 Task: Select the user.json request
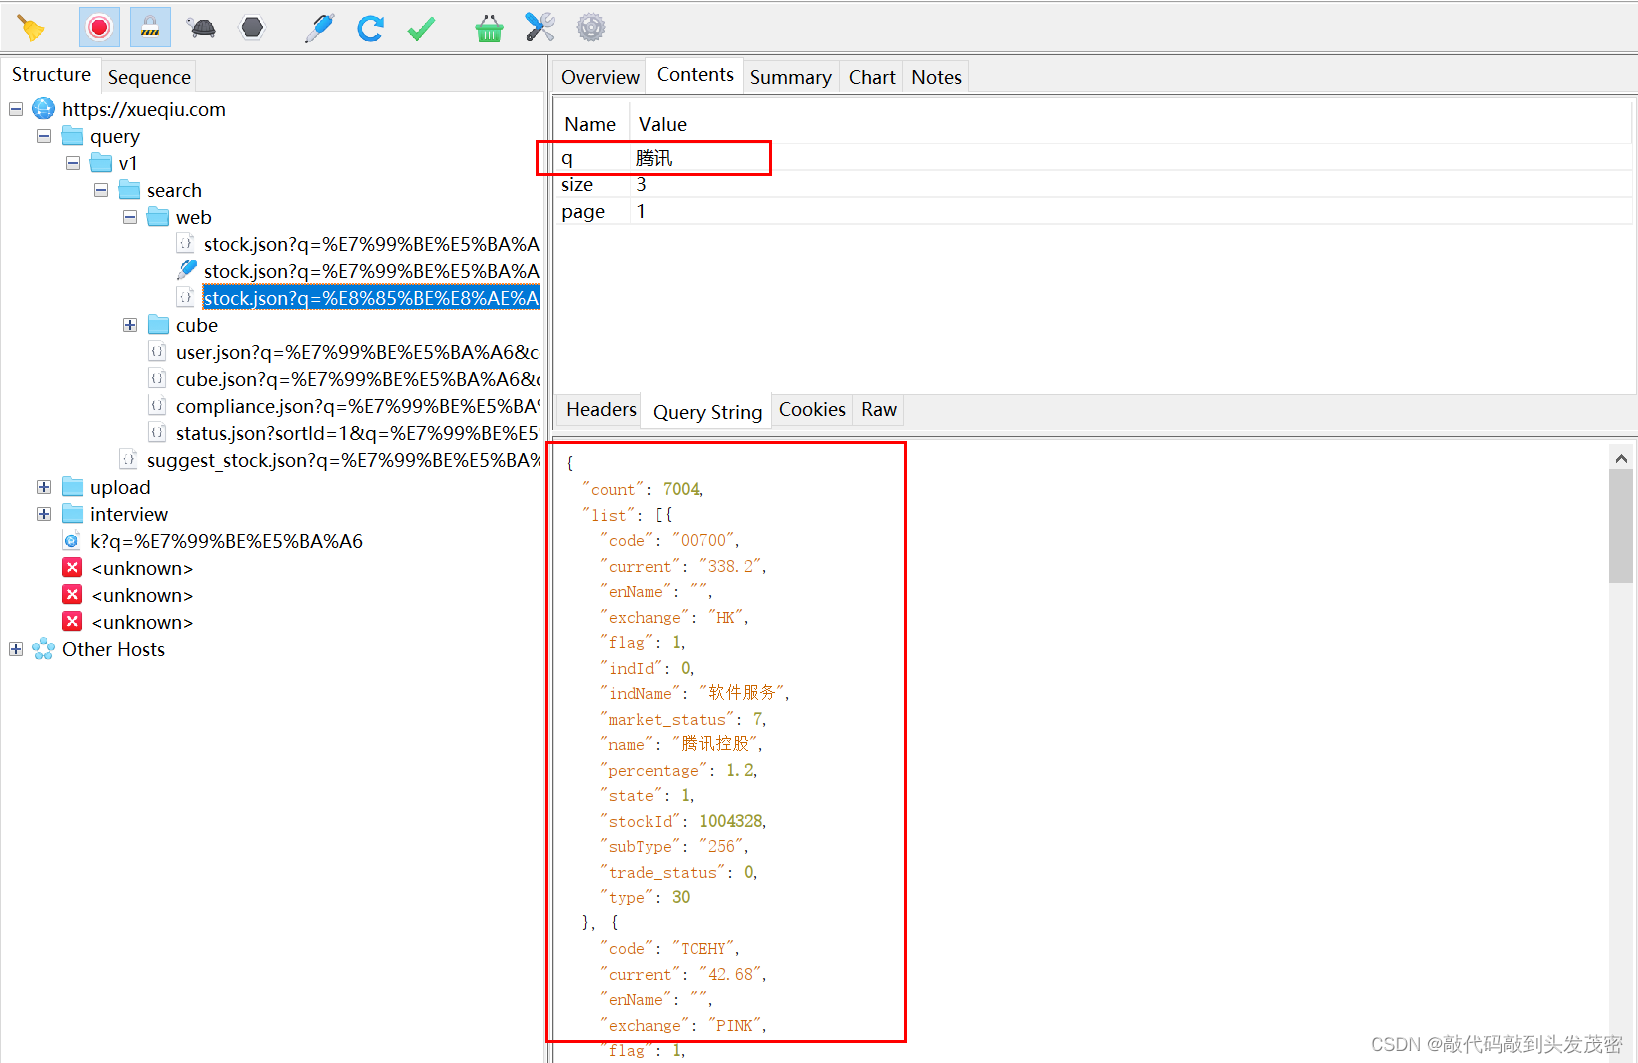[357, 352]
